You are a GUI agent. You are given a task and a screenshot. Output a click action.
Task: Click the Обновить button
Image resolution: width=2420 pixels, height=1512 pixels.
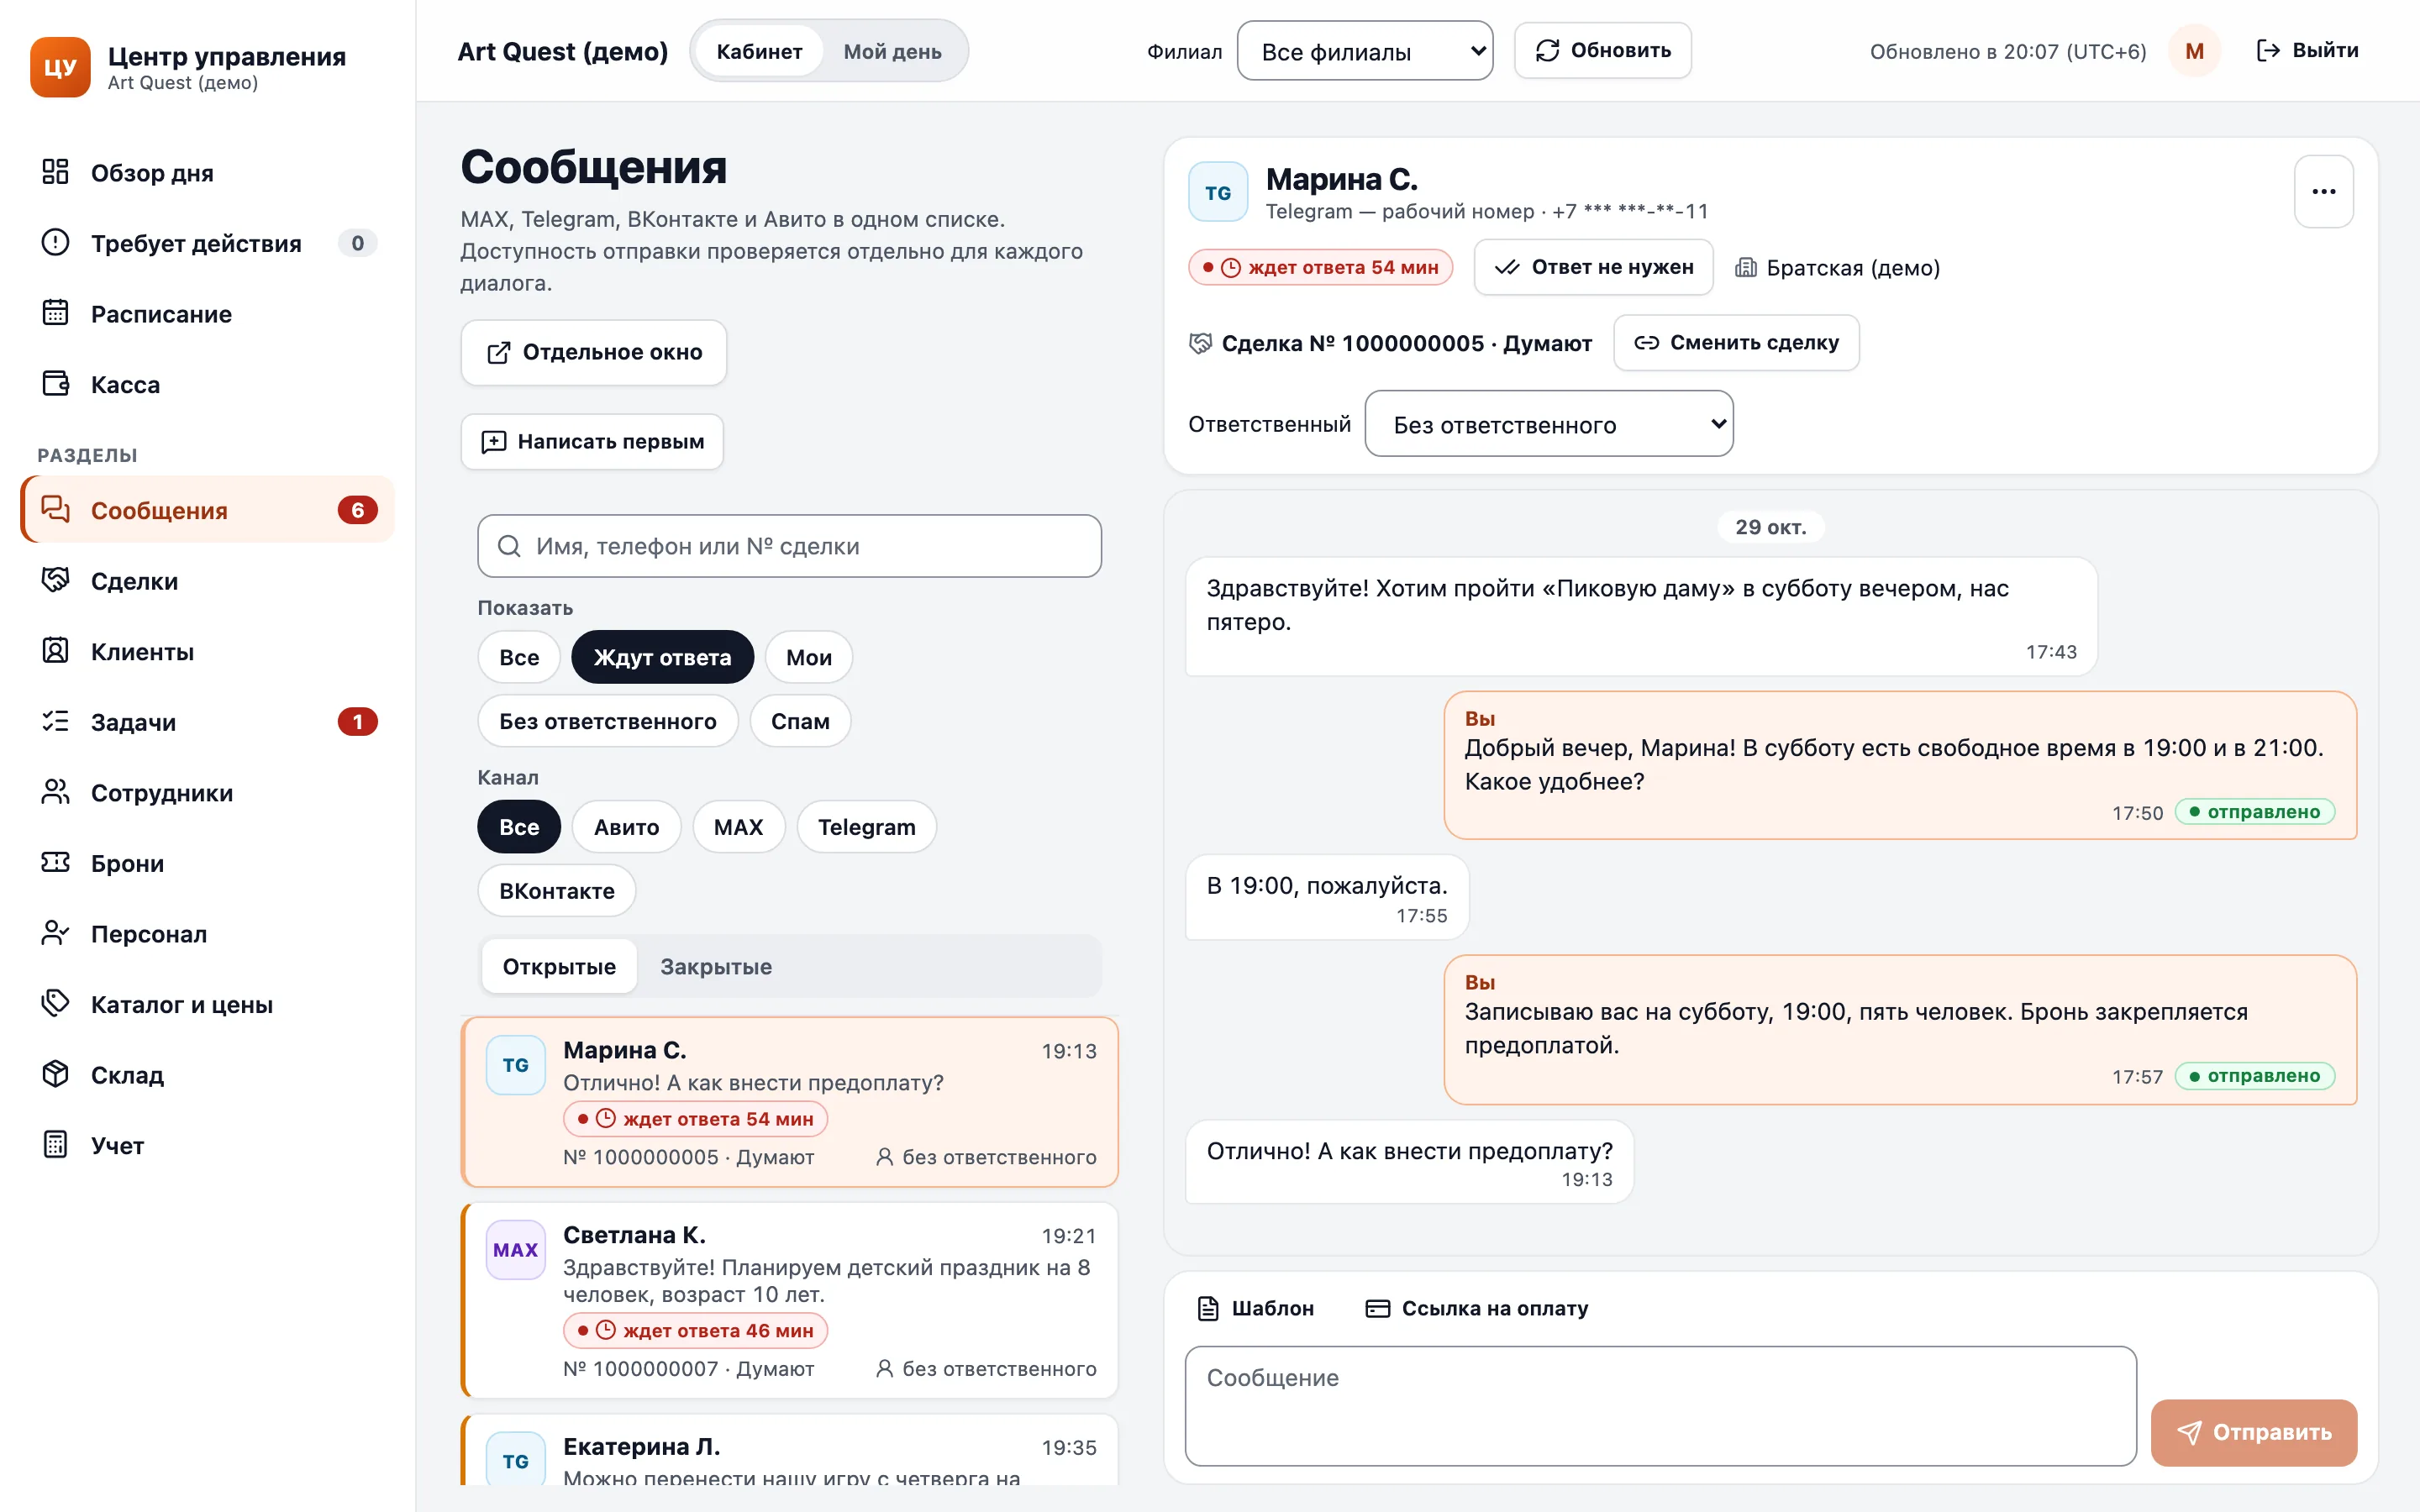click(1602, 51)
